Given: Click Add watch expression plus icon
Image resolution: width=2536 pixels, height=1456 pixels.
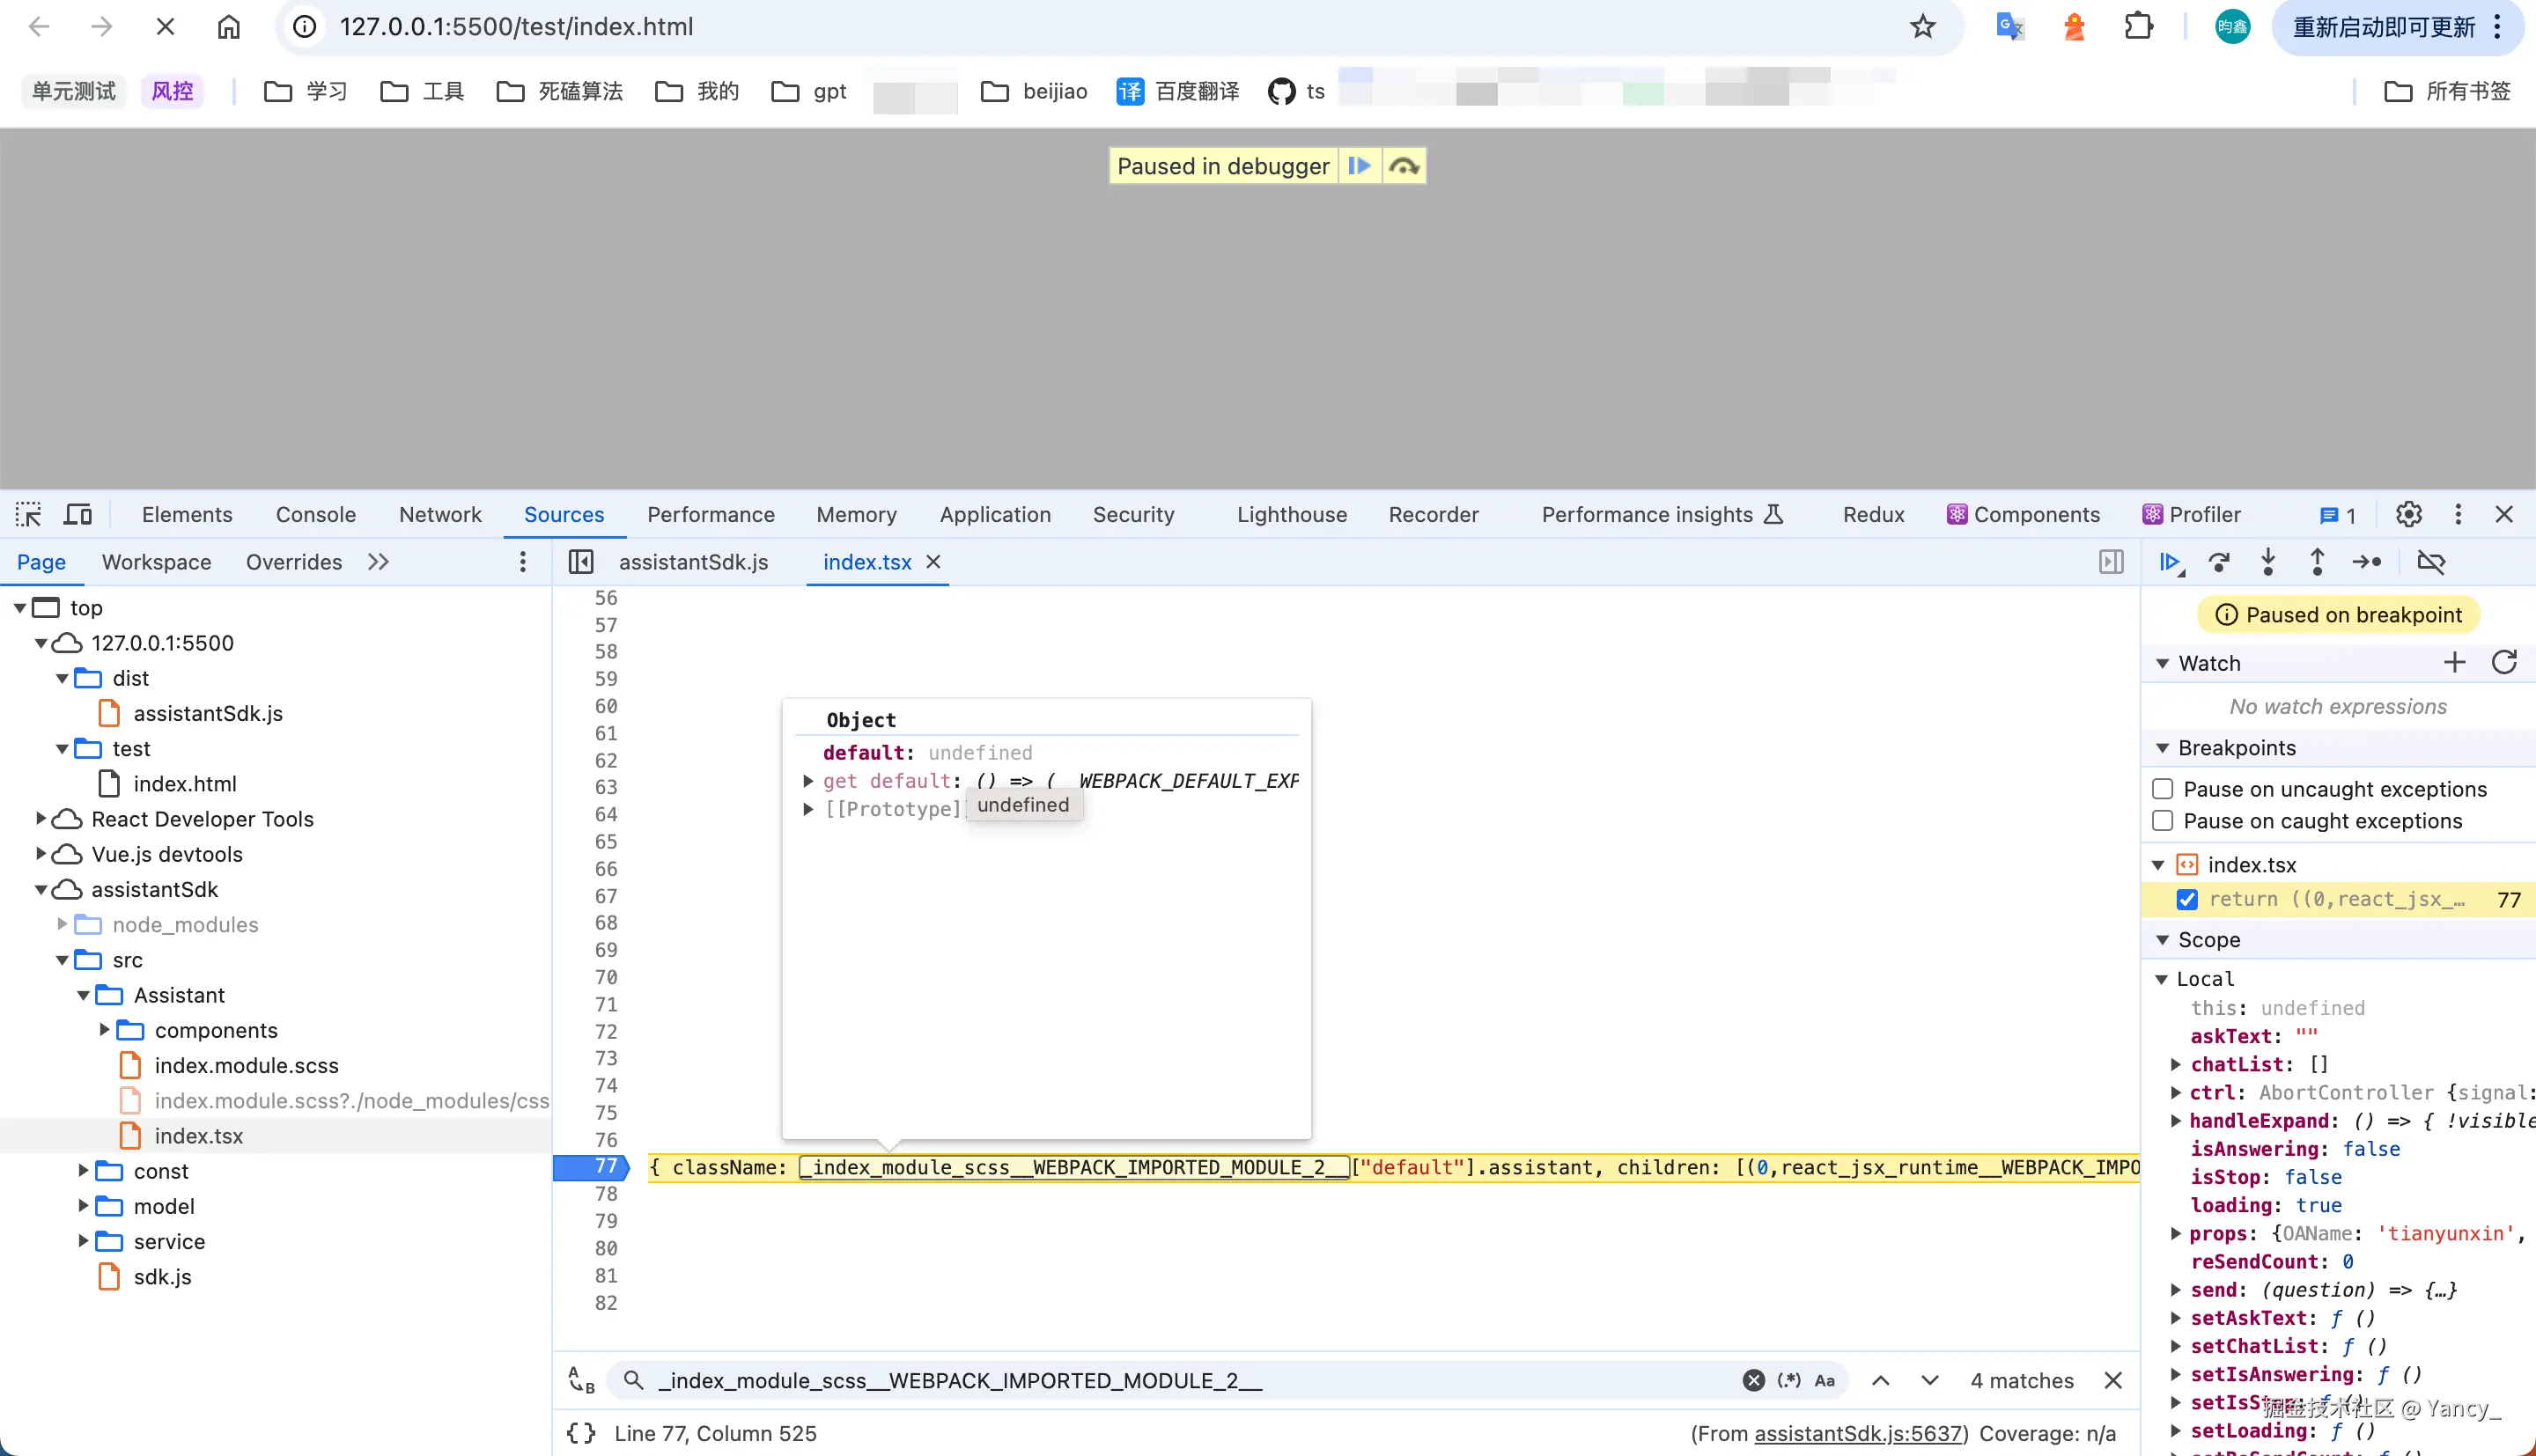Looking at the screenshot, I should click(2454, 662).
